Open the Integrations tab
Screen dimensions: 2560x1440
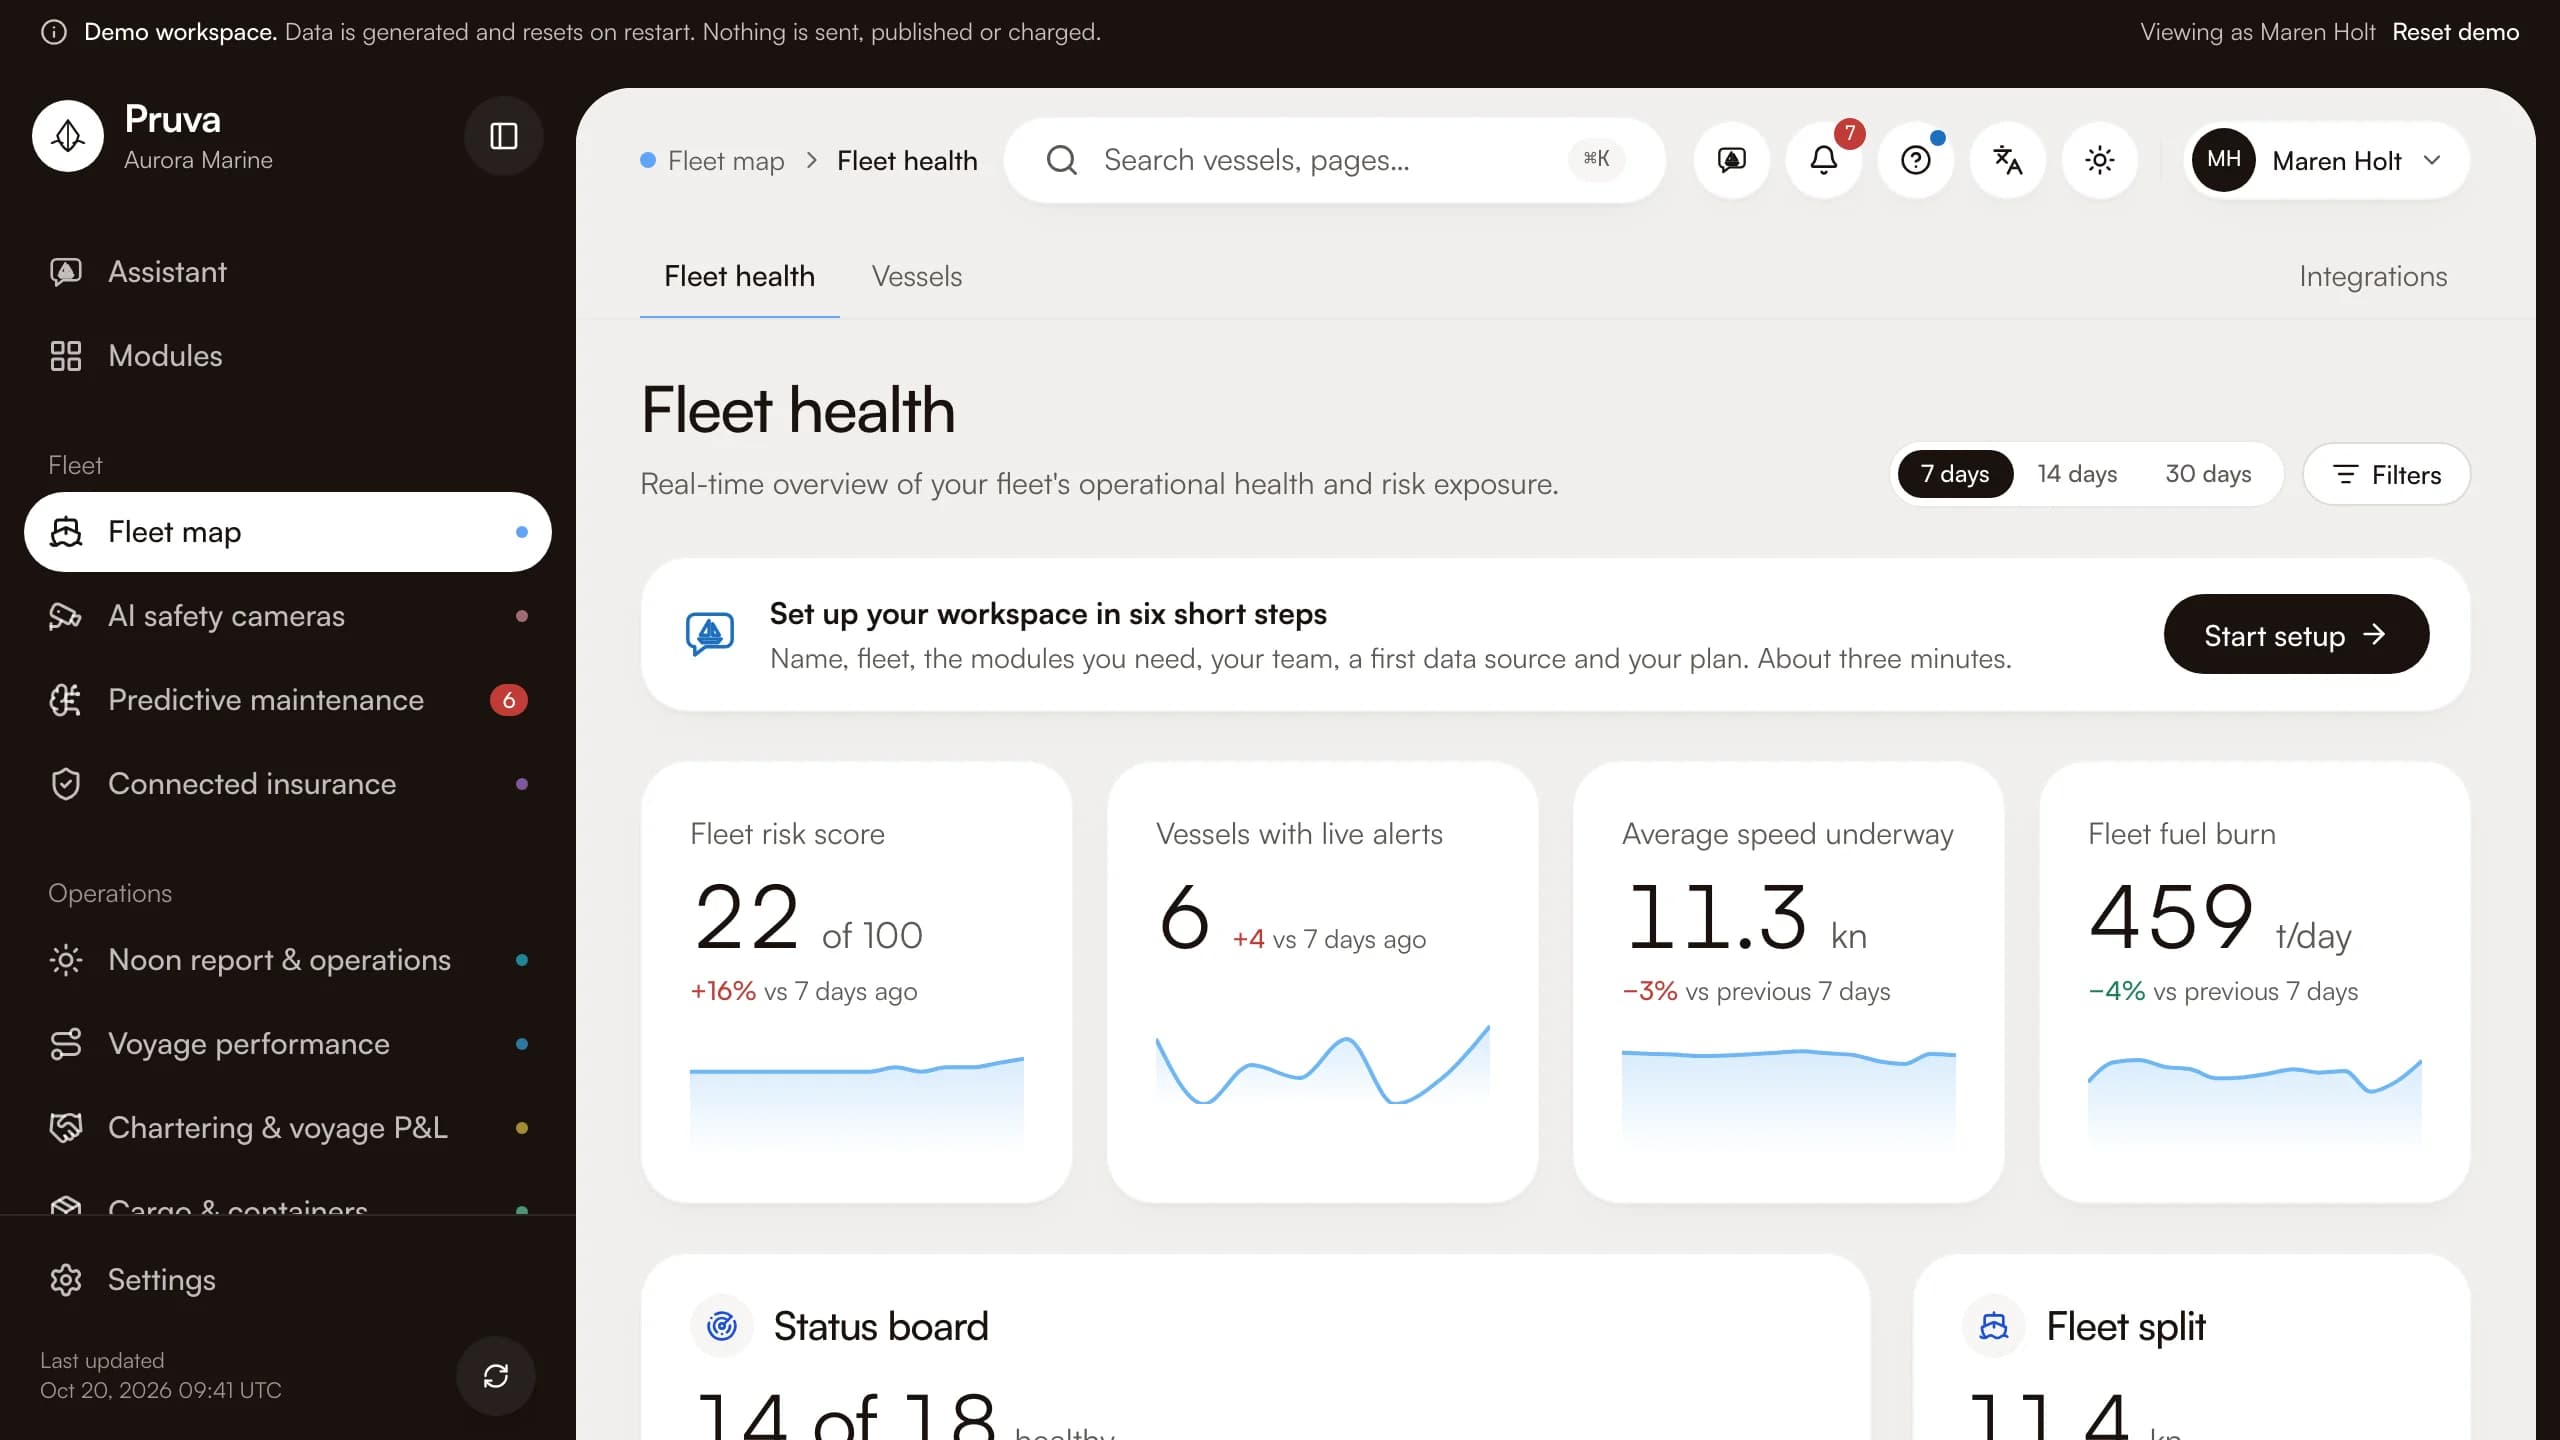2373,277
